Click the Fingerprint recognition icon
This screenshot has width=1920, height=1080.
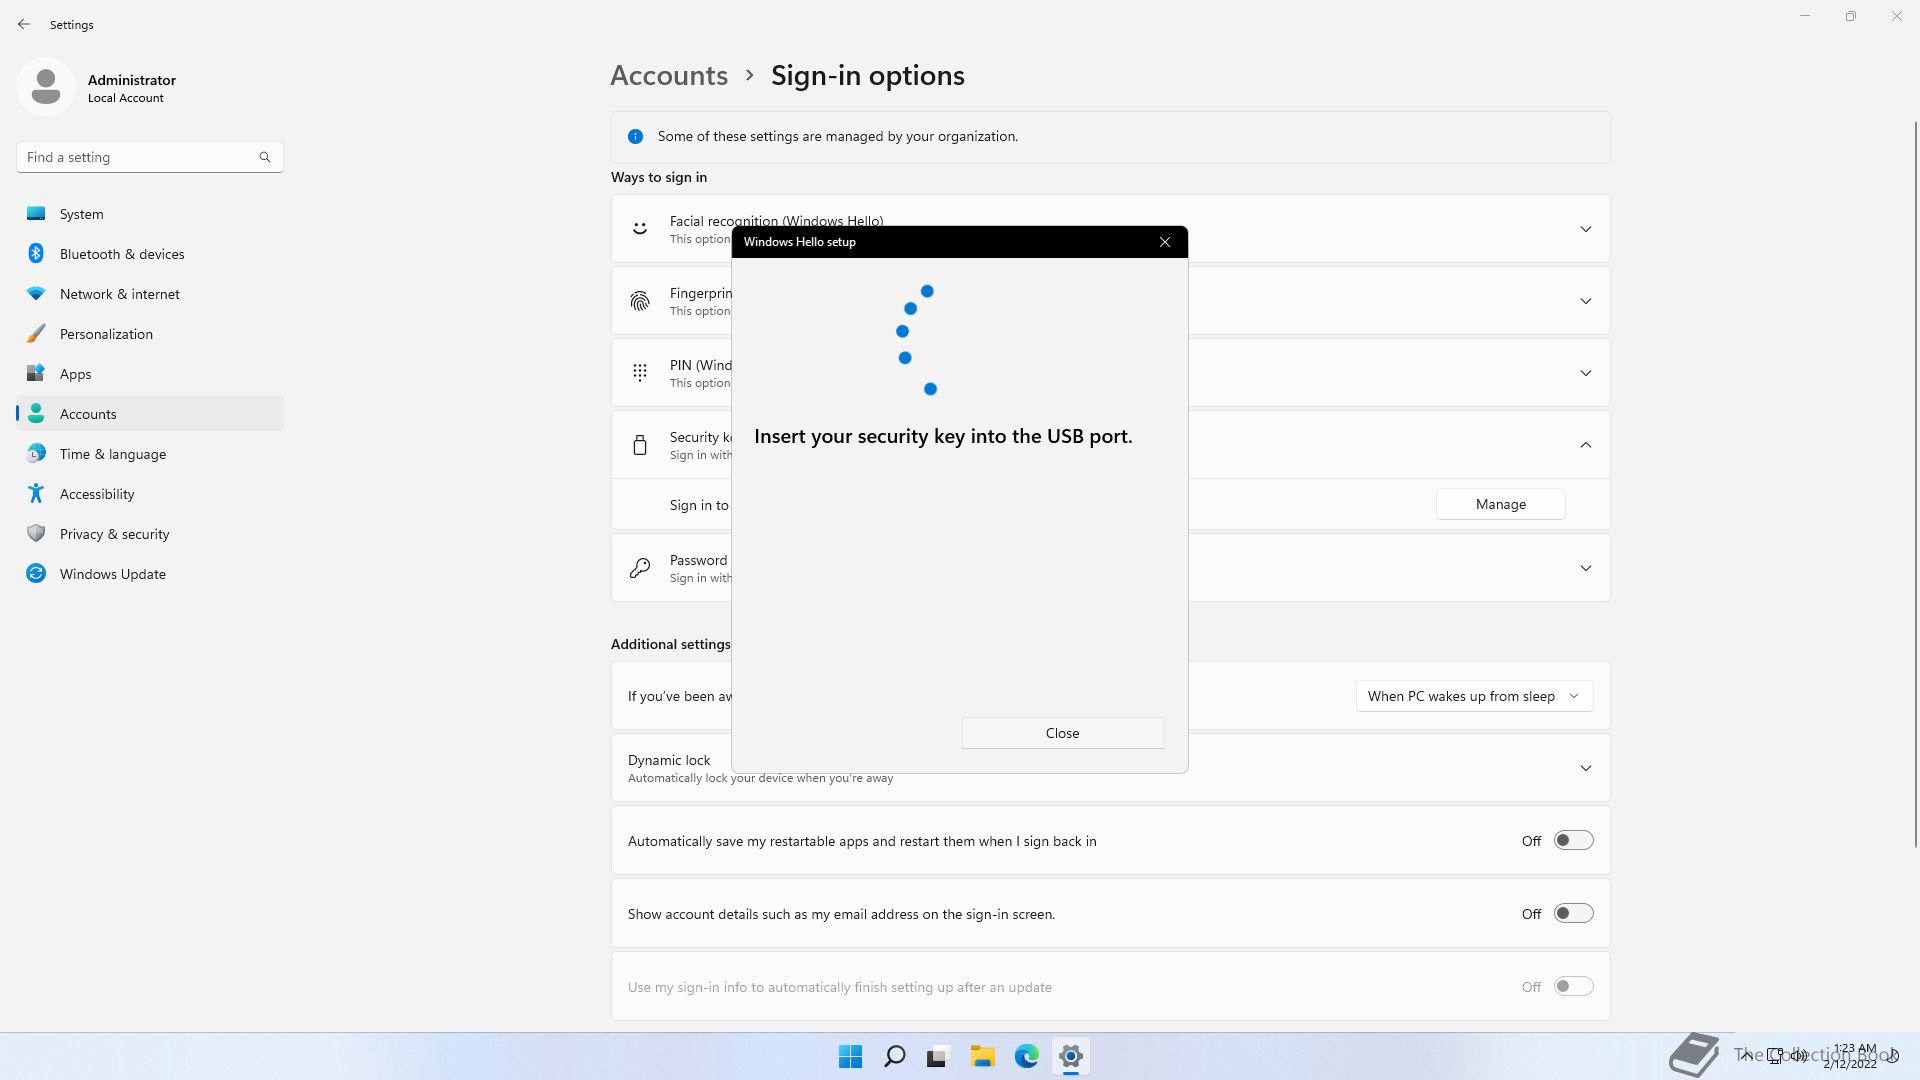click(x=640, y=301)
